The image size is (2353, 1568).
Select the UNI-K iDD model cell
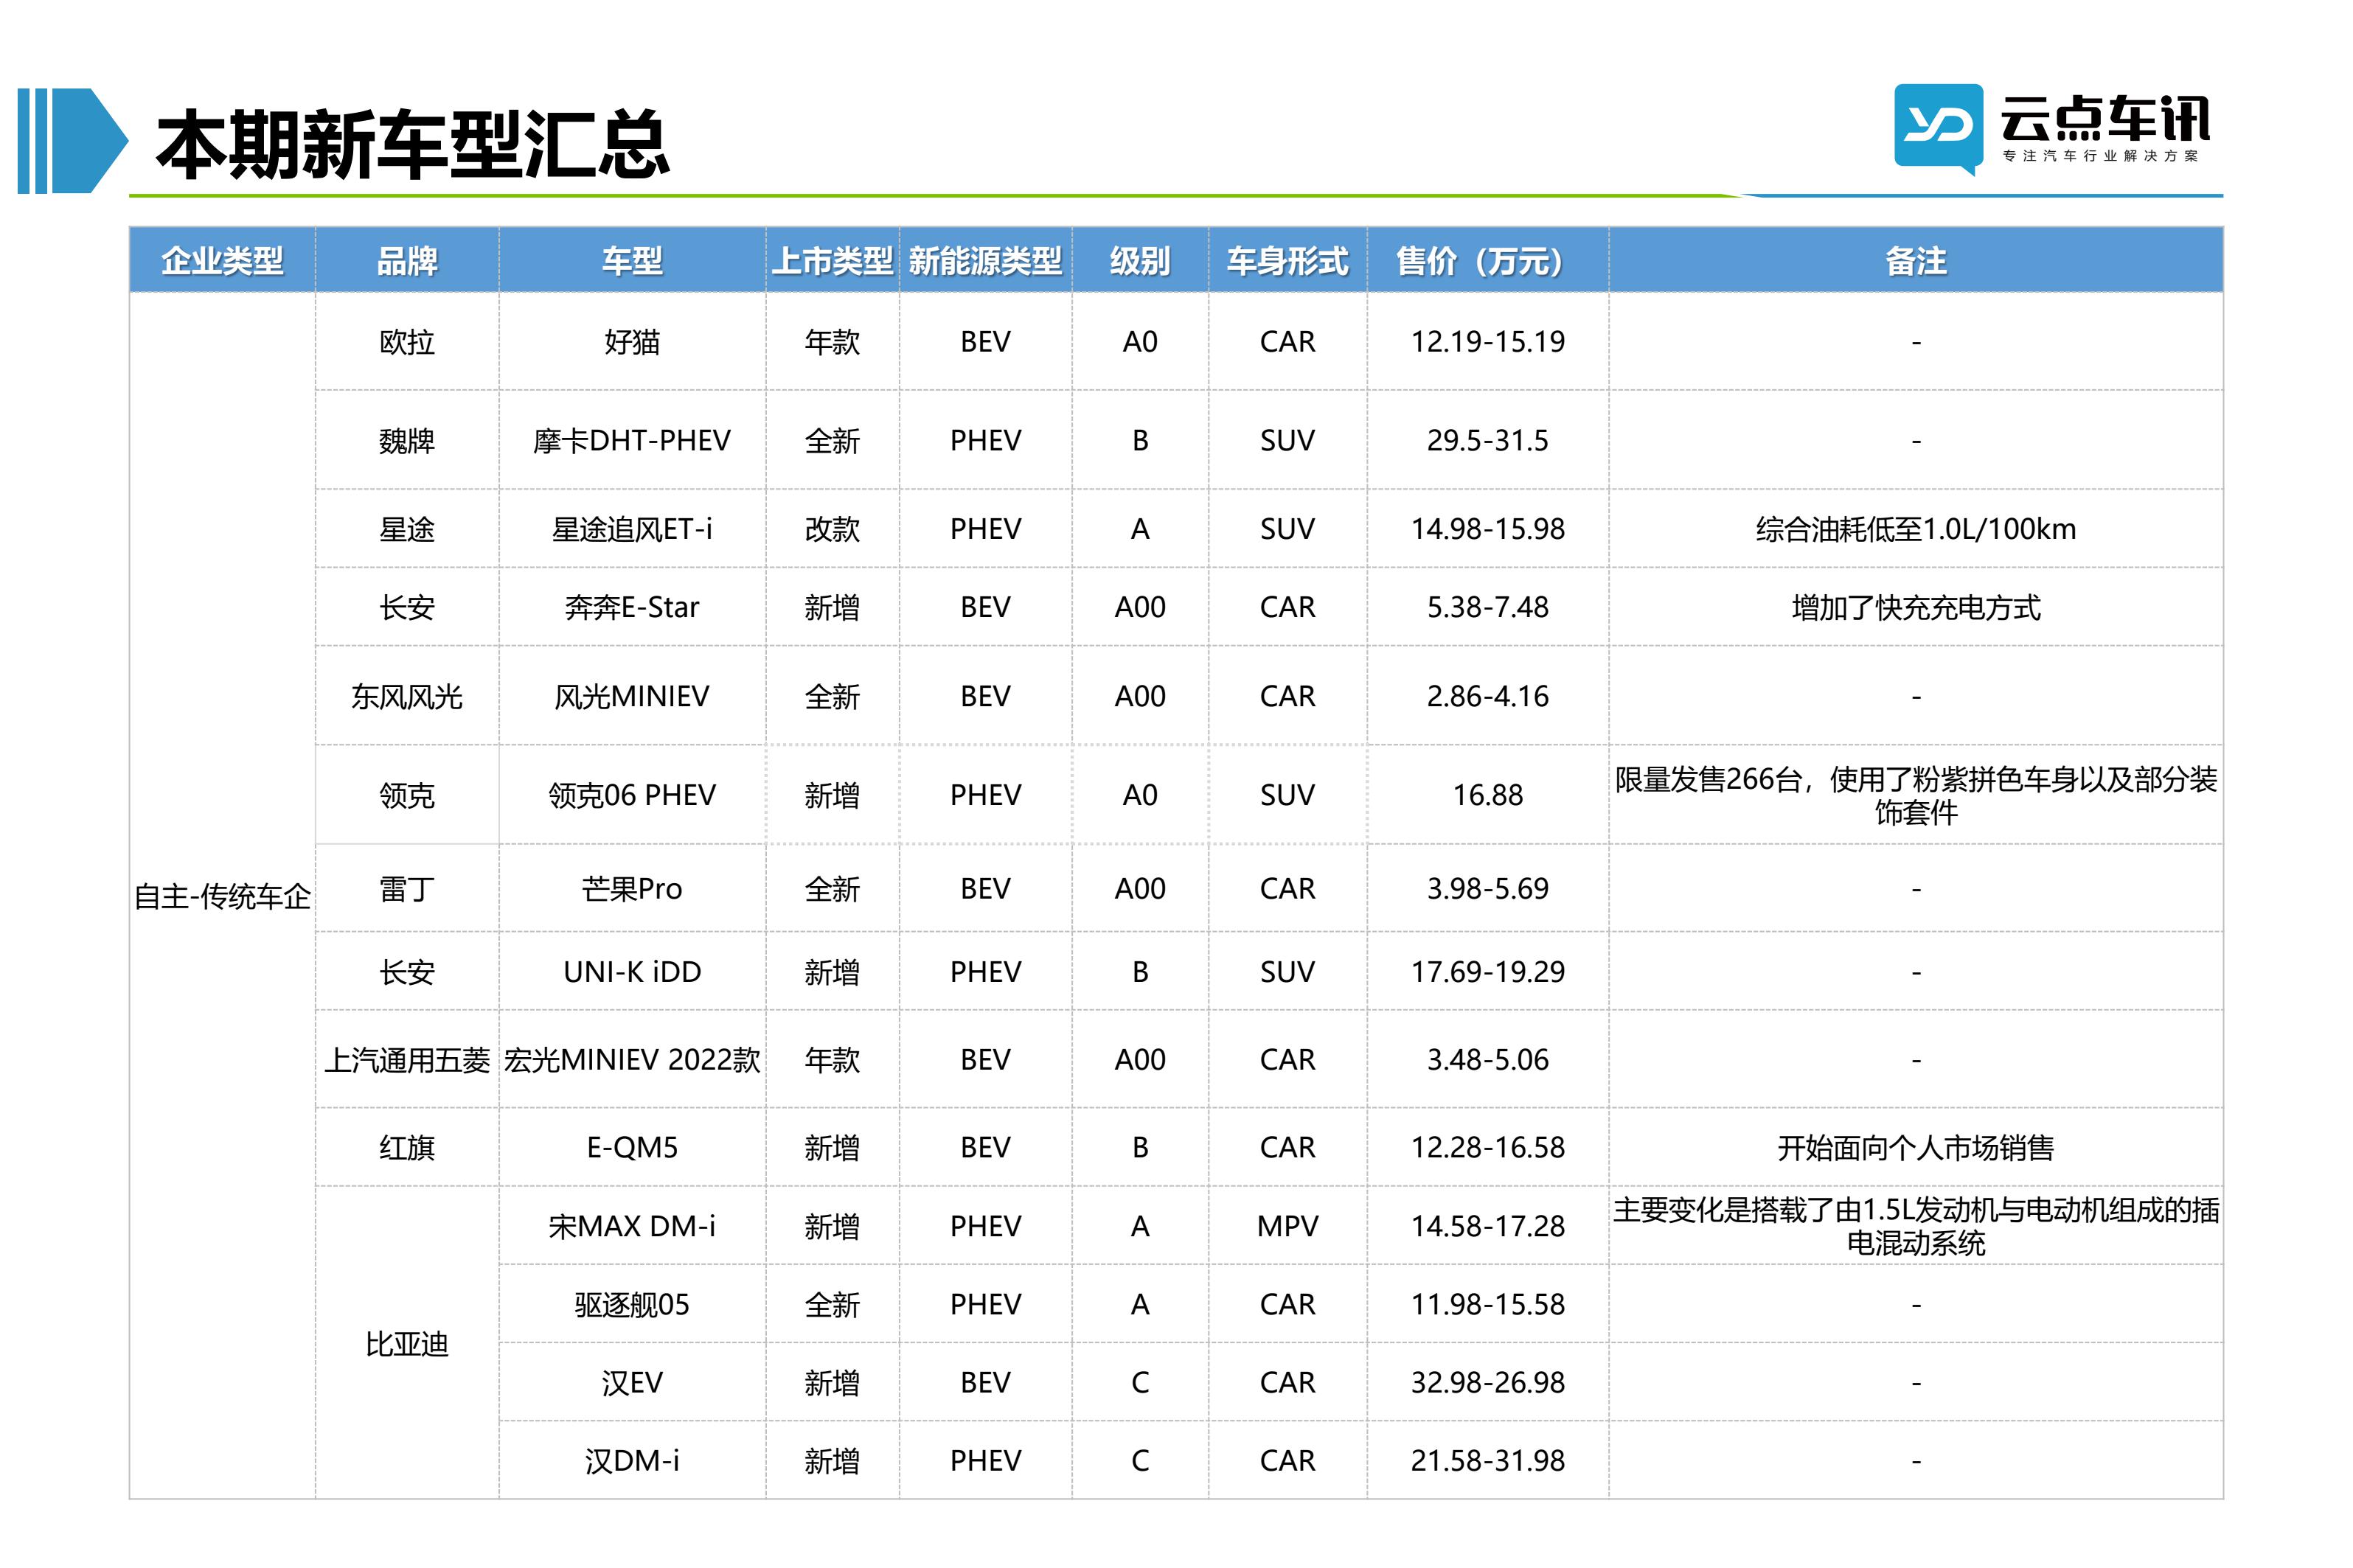632,971
